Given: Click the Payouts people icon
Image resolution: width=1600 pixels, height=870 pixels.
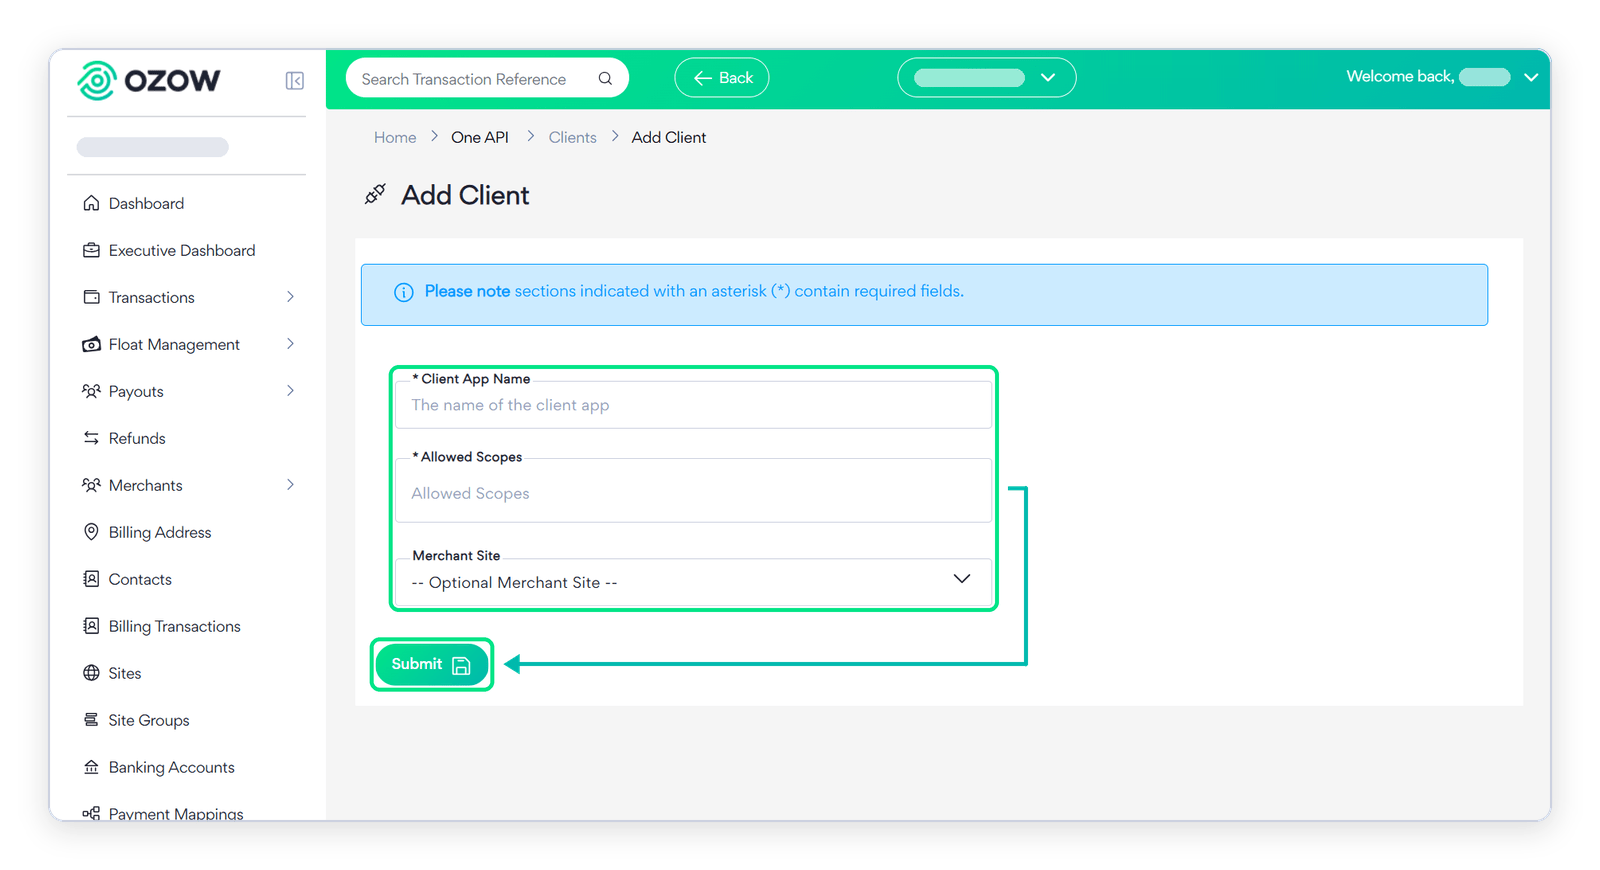Looking at the screenshot, I should click(91, 391).
